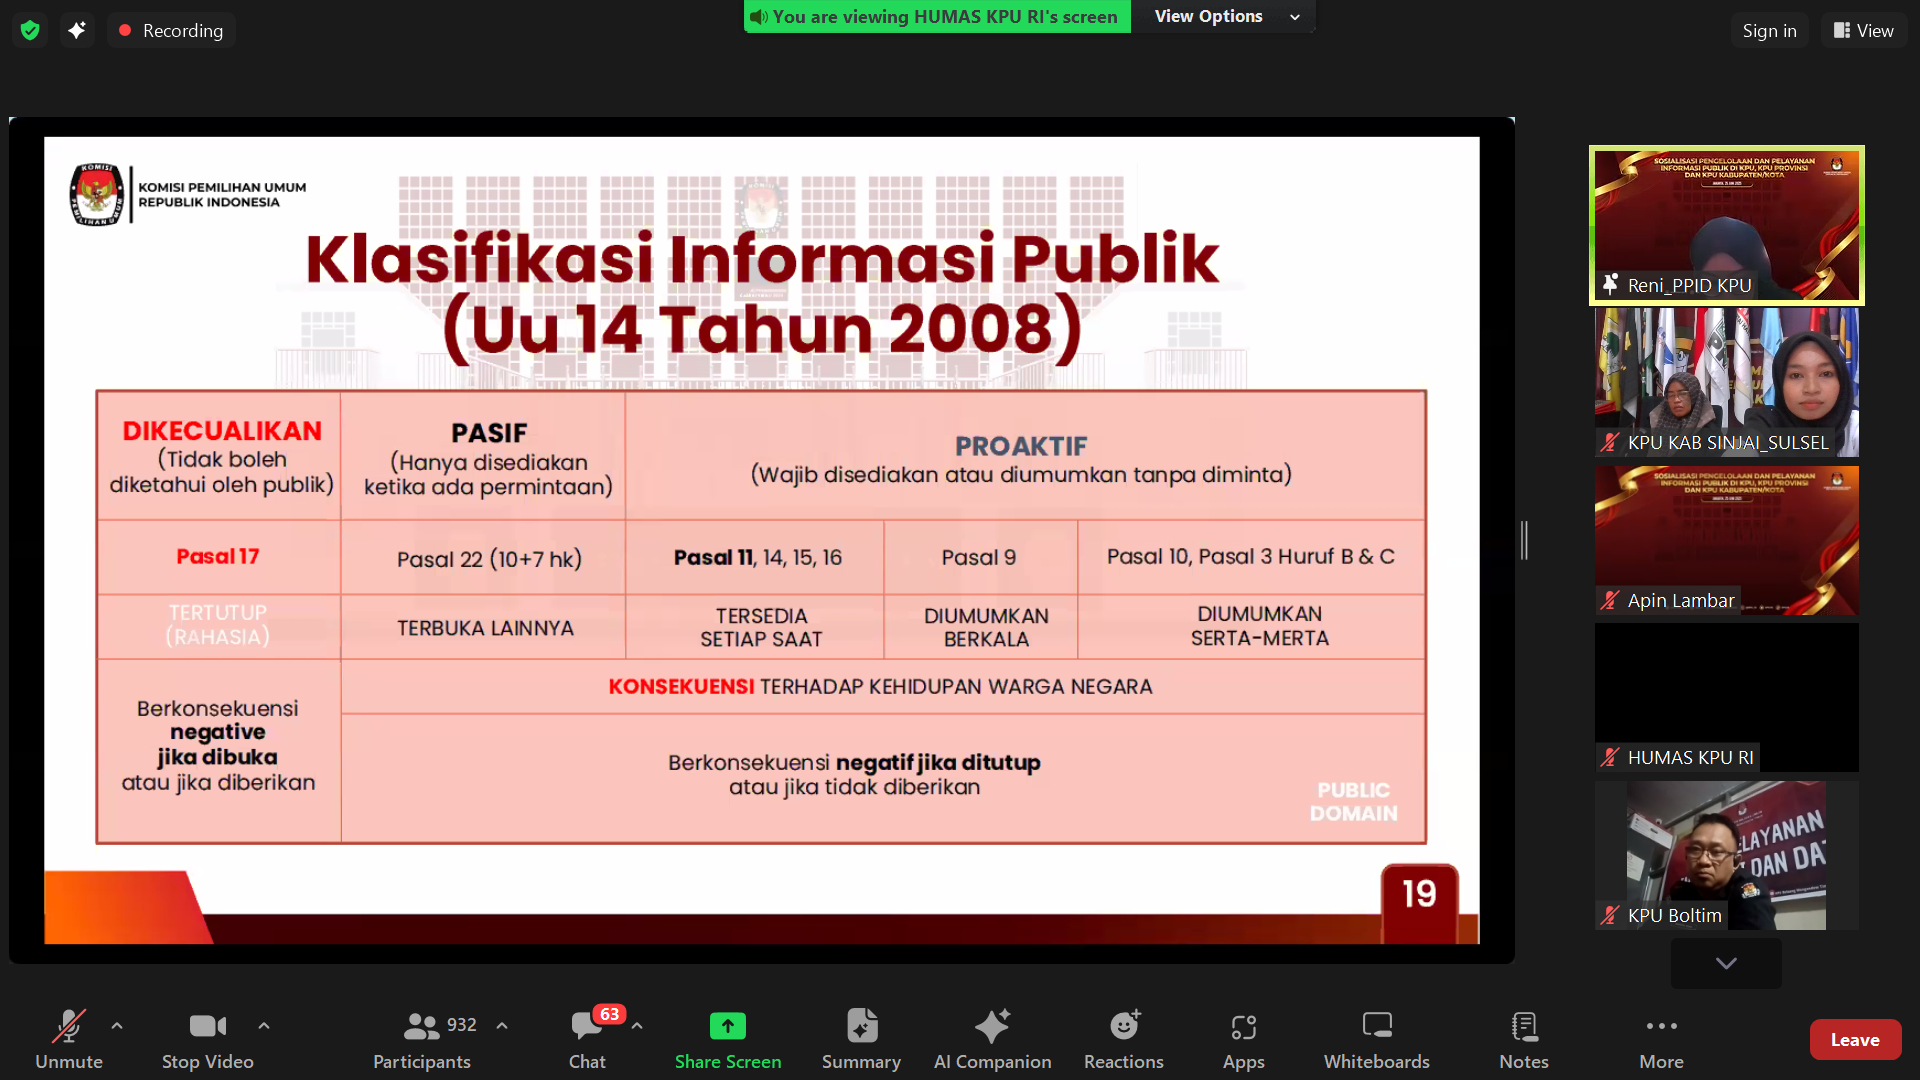Expand video options arrow beside Stop Video
The height and width of the screenshot is (1080, 1920).
point(264,1026)
